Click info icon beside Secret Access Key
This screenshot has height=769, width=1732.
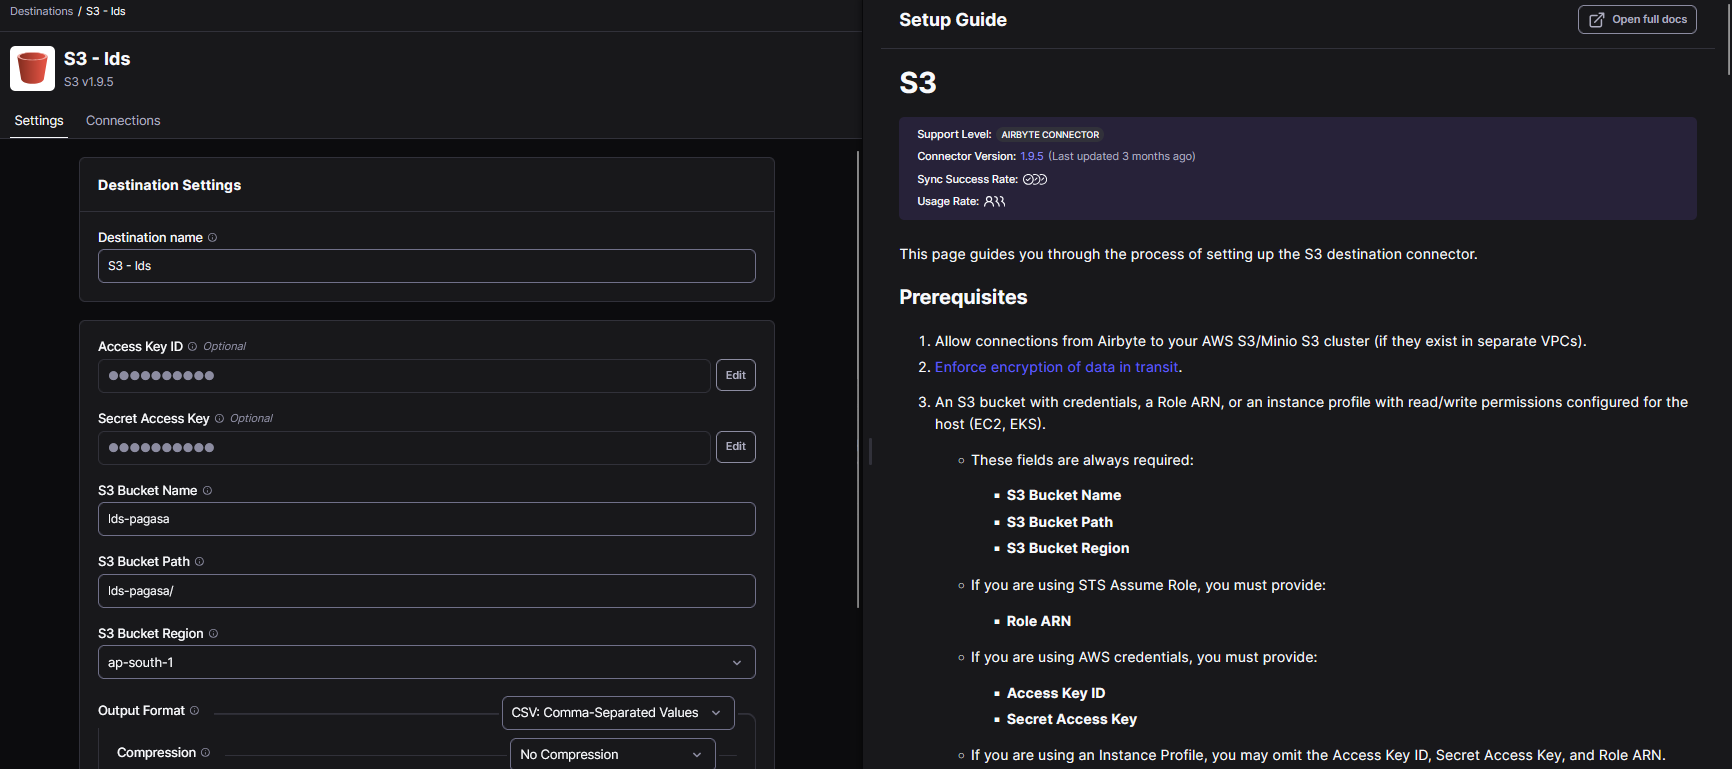click(219, 419)
